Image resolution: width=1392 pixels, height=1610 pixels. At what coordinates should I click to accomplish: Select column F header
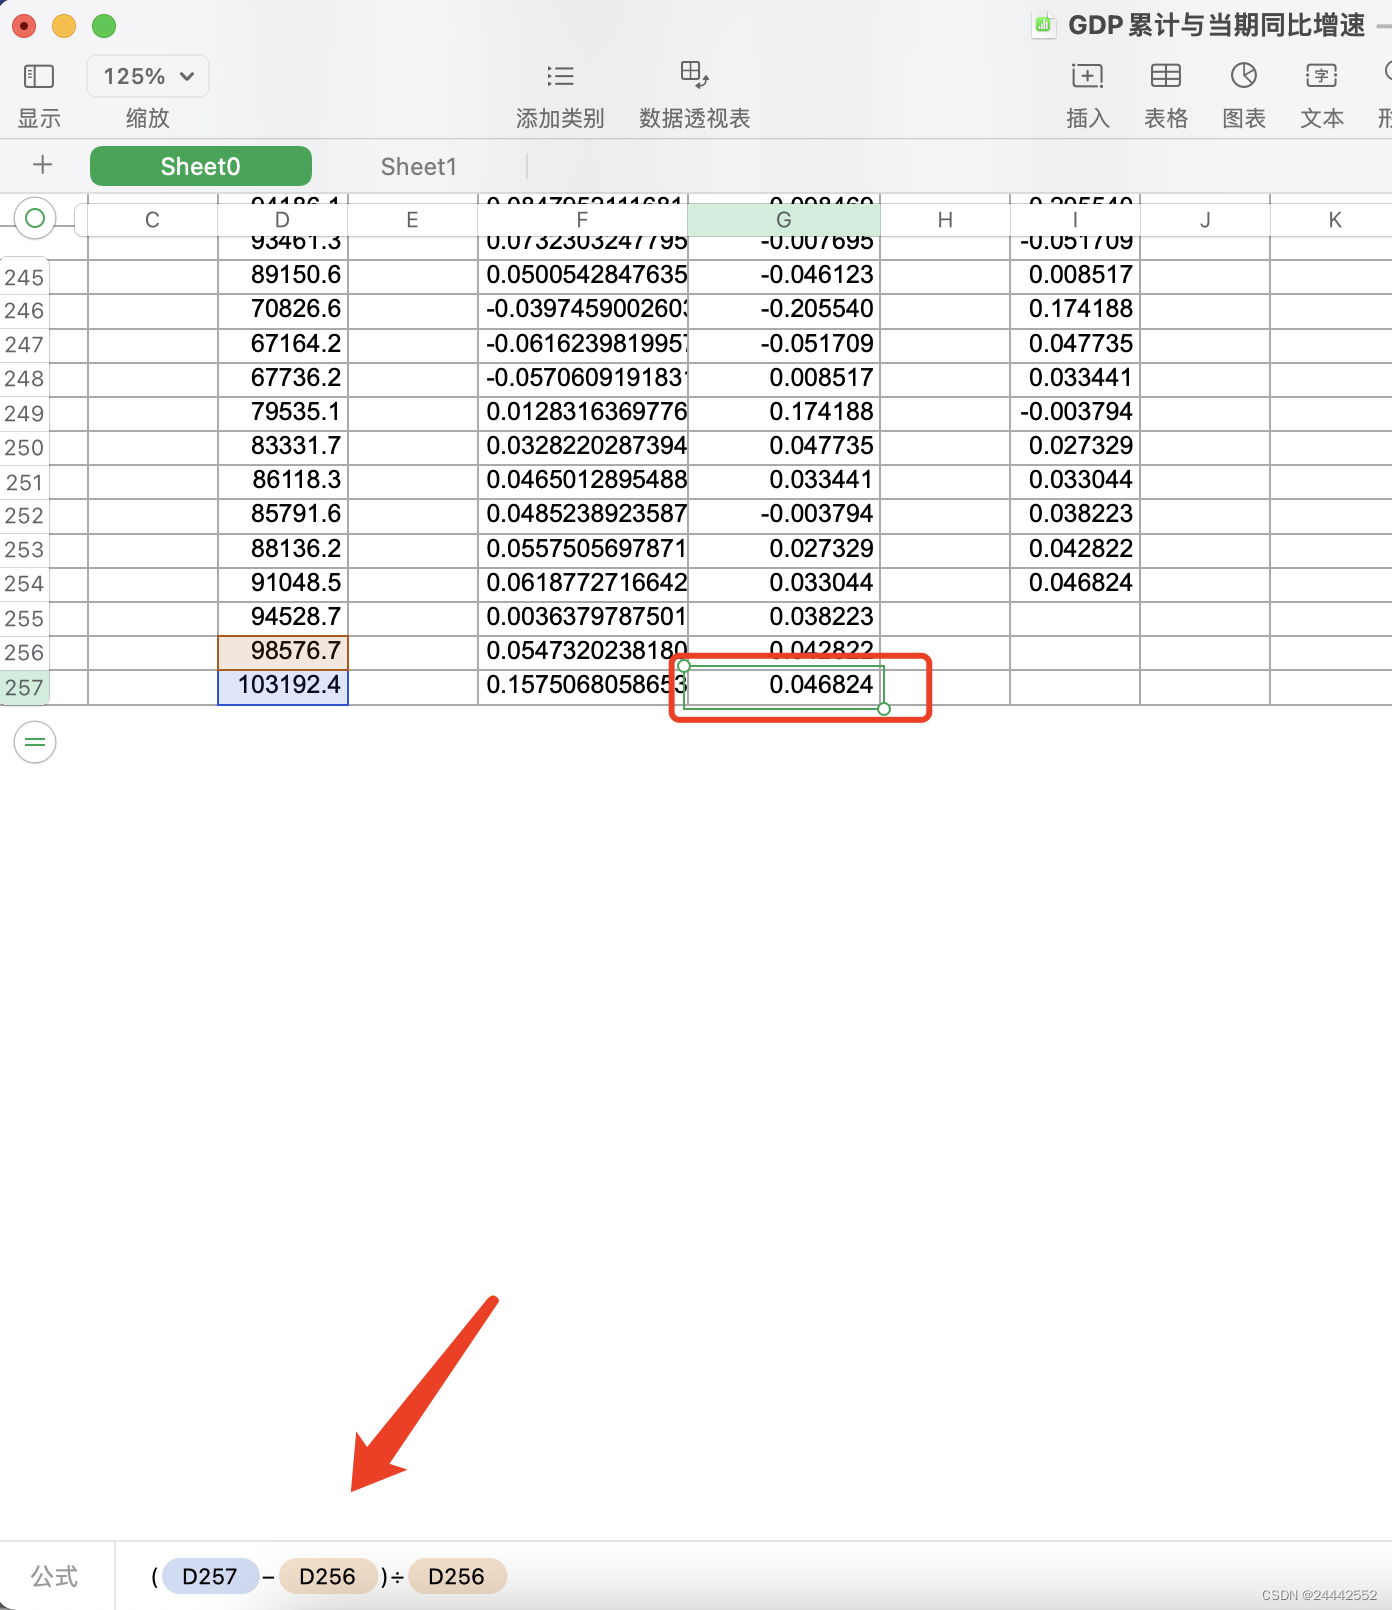pos(582,220)
